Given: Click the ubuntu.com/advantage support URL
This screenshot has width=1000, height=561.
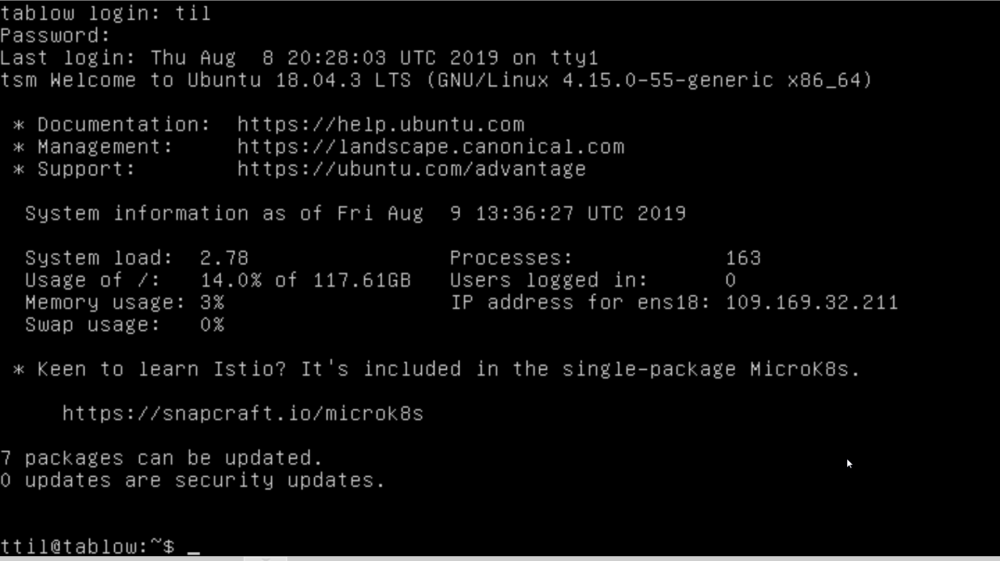Looking at the screenshot, I should tap(411, 169).
